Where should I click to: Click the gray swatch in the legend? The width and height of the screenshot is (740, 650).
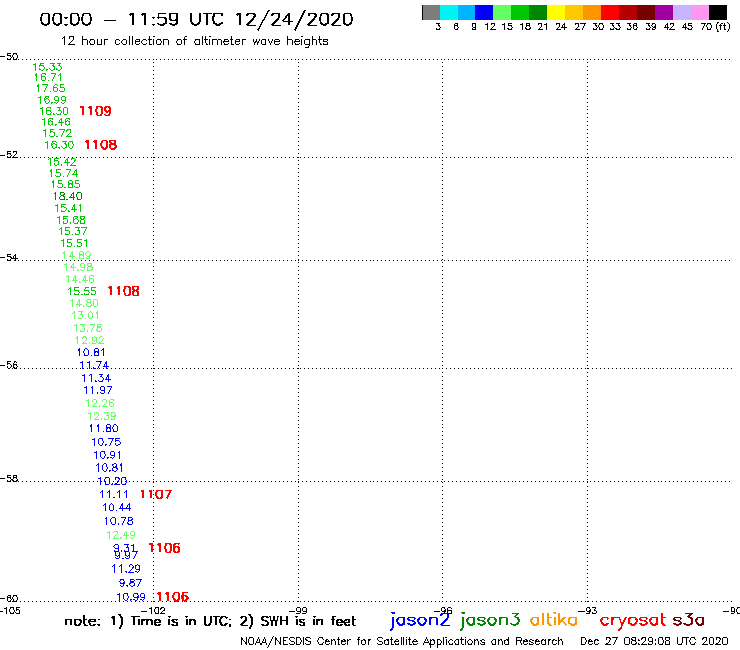(x=431, y=12)
